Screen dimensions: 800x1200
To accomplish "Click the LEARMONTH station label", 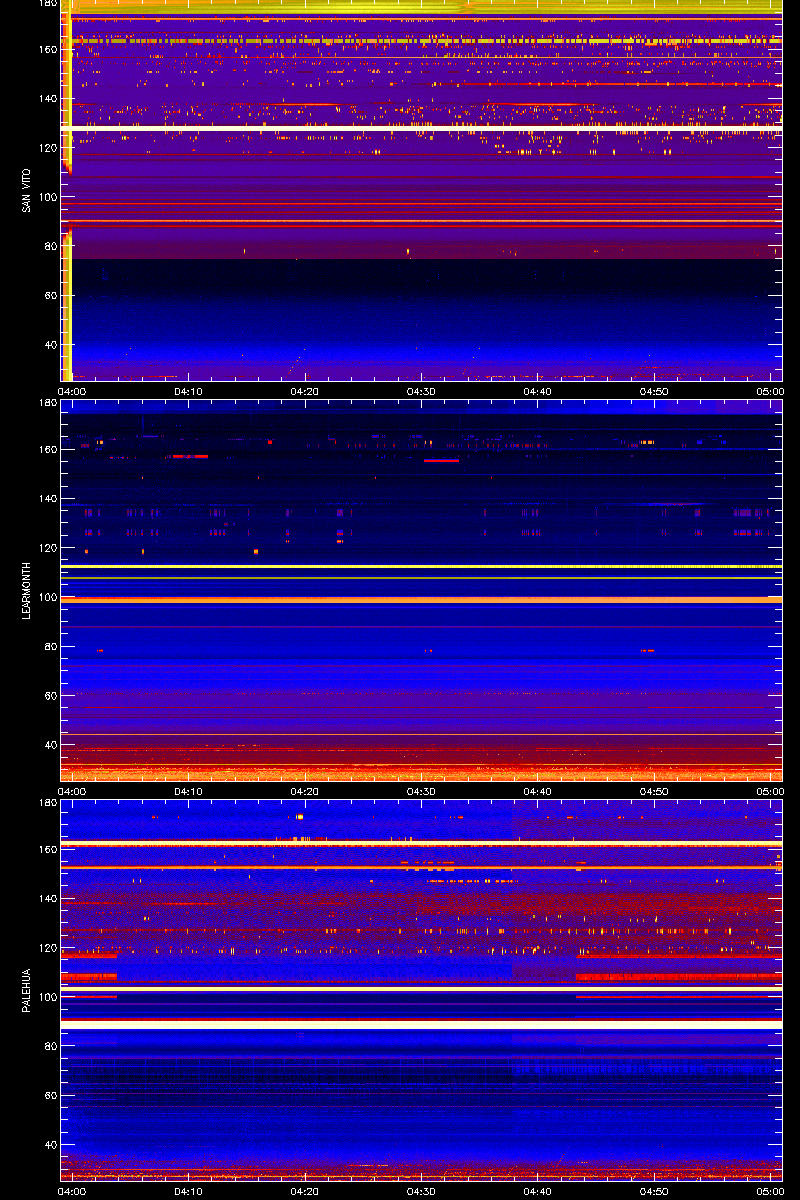I will [x=26, y=590].
